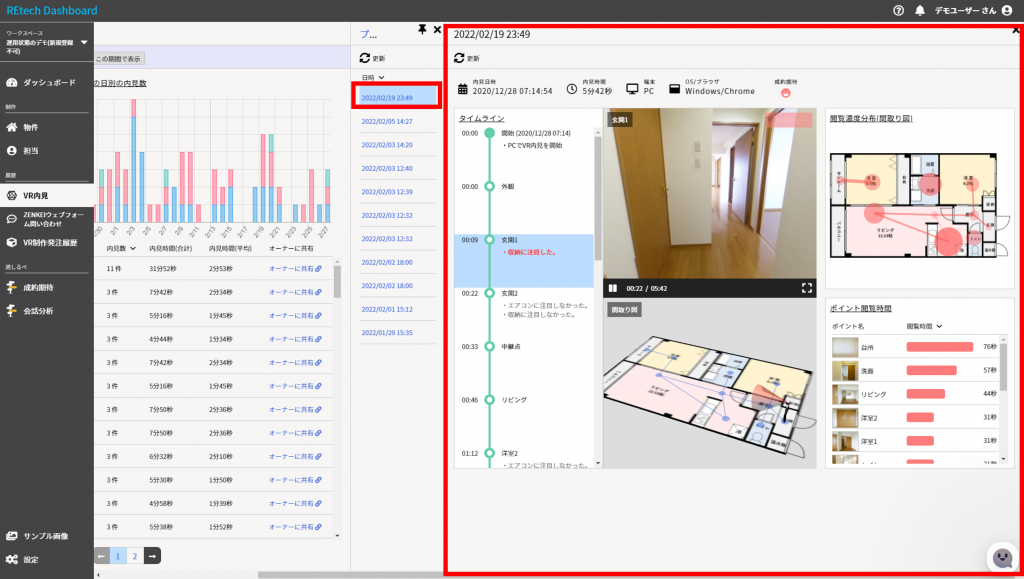Open notifications bell icon
Screen dimensions: 1024x579
click(x=920, y=10)
